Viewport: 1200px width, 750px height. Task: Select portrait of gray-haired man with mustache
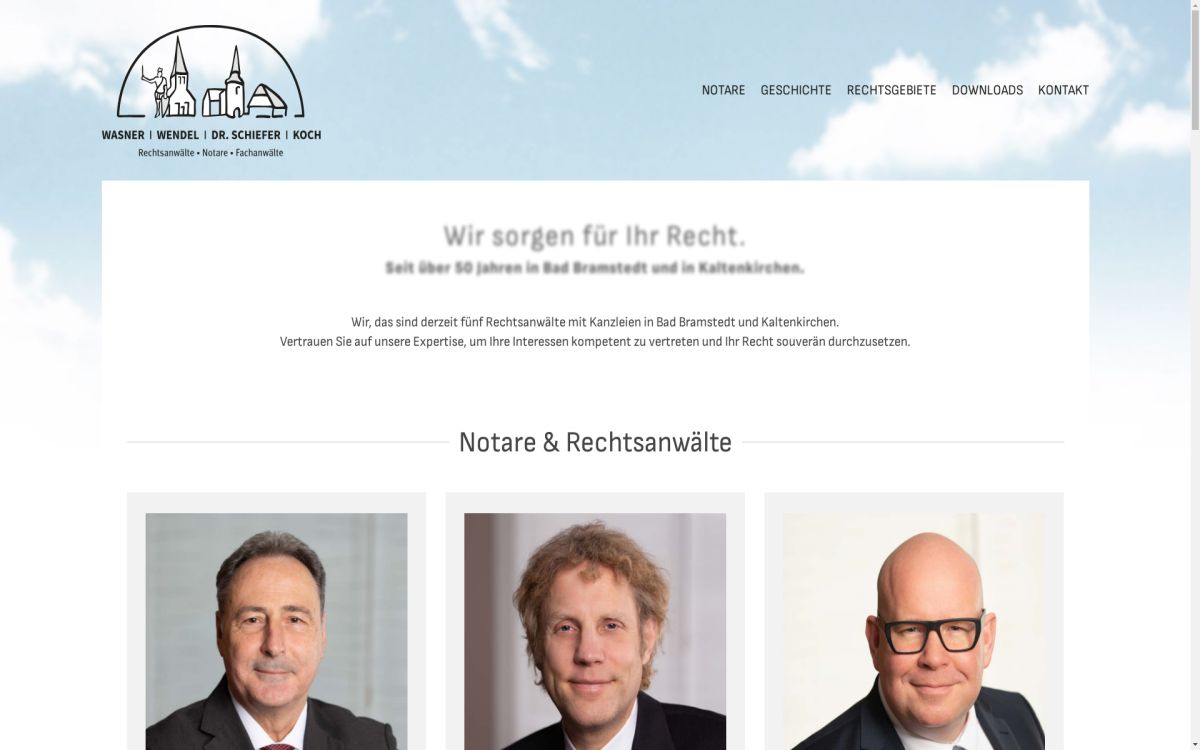pyautogui.click(x=276, y=631)
